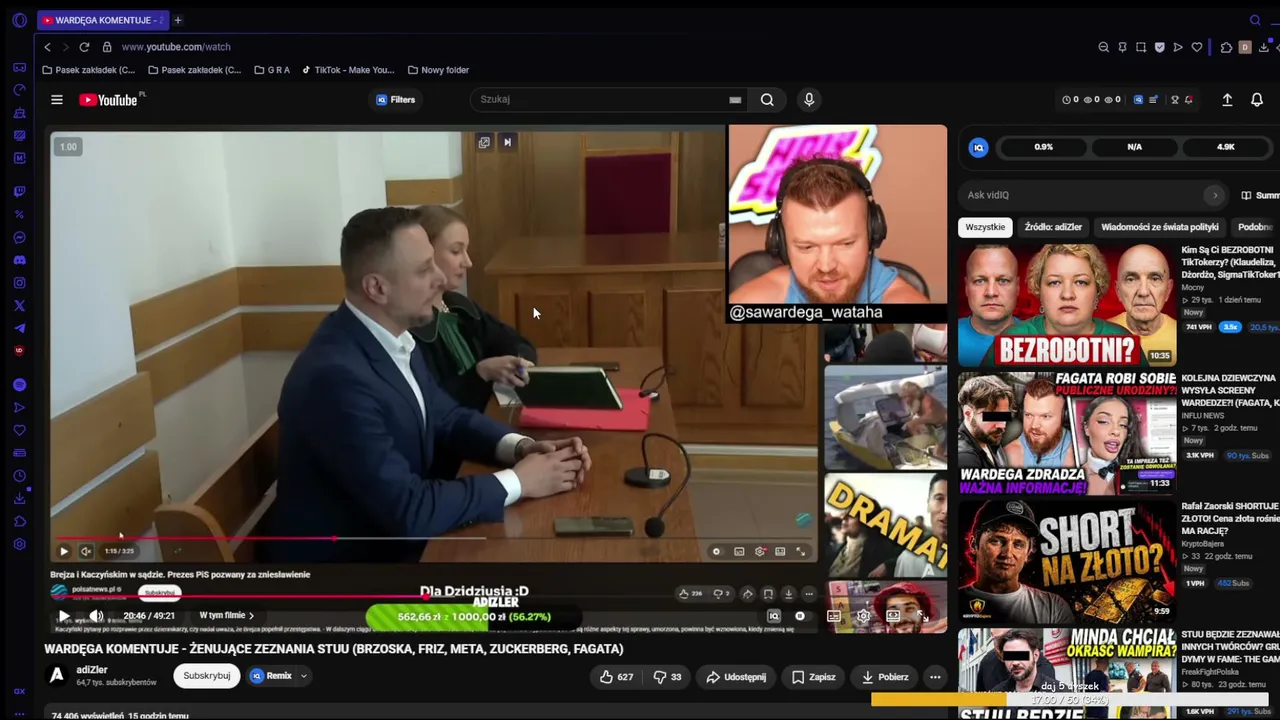Viewport: 1280px width, 720px height.
Task: Click the Opera GX logo menu
Action: [x=19, y=20]
